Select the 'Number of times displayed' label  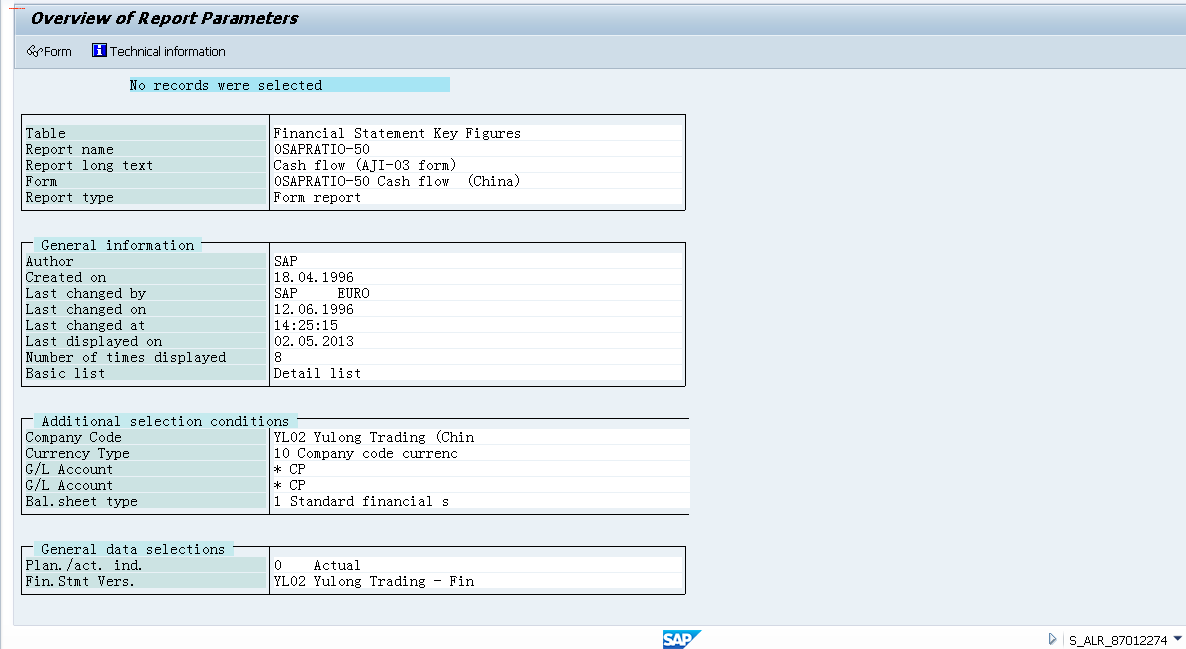coord(126,357)
